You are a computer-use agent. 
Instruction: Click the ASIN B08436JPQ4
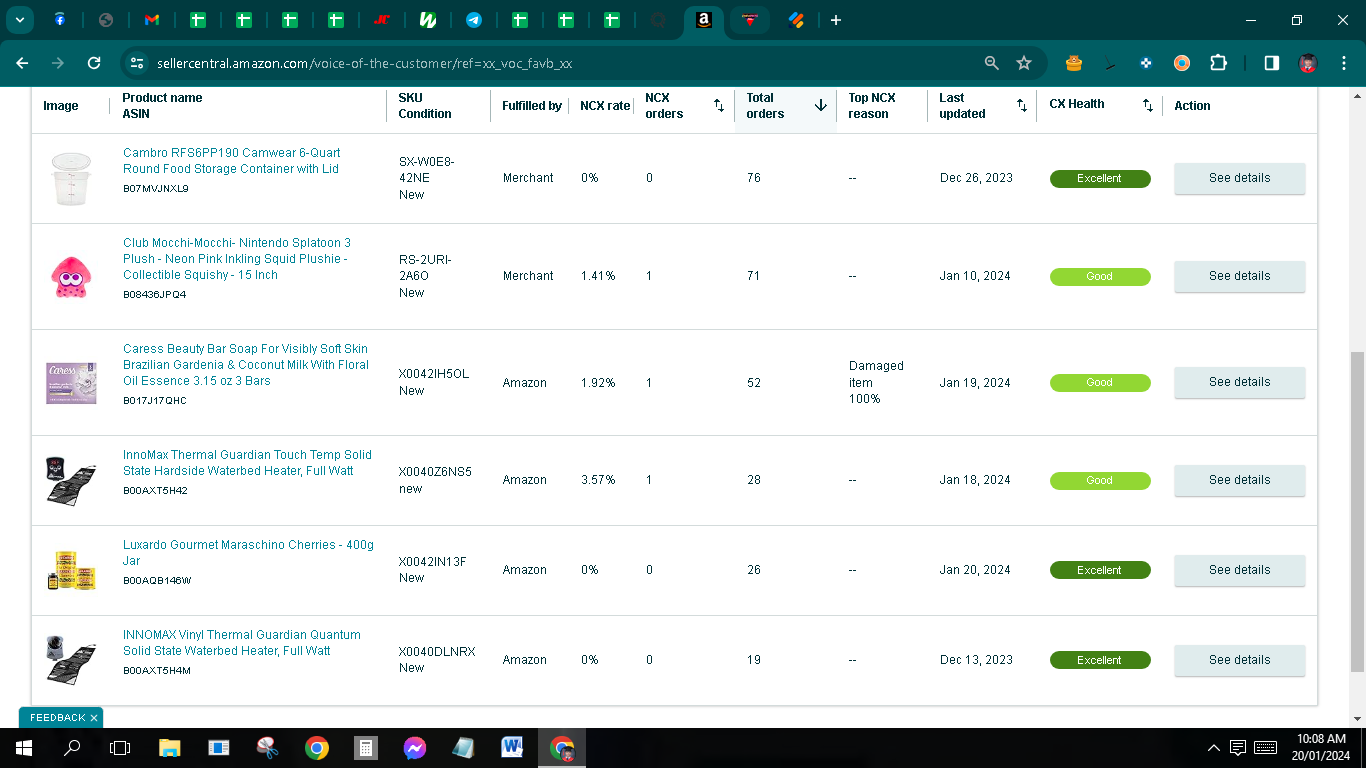[x=155, y=295]
